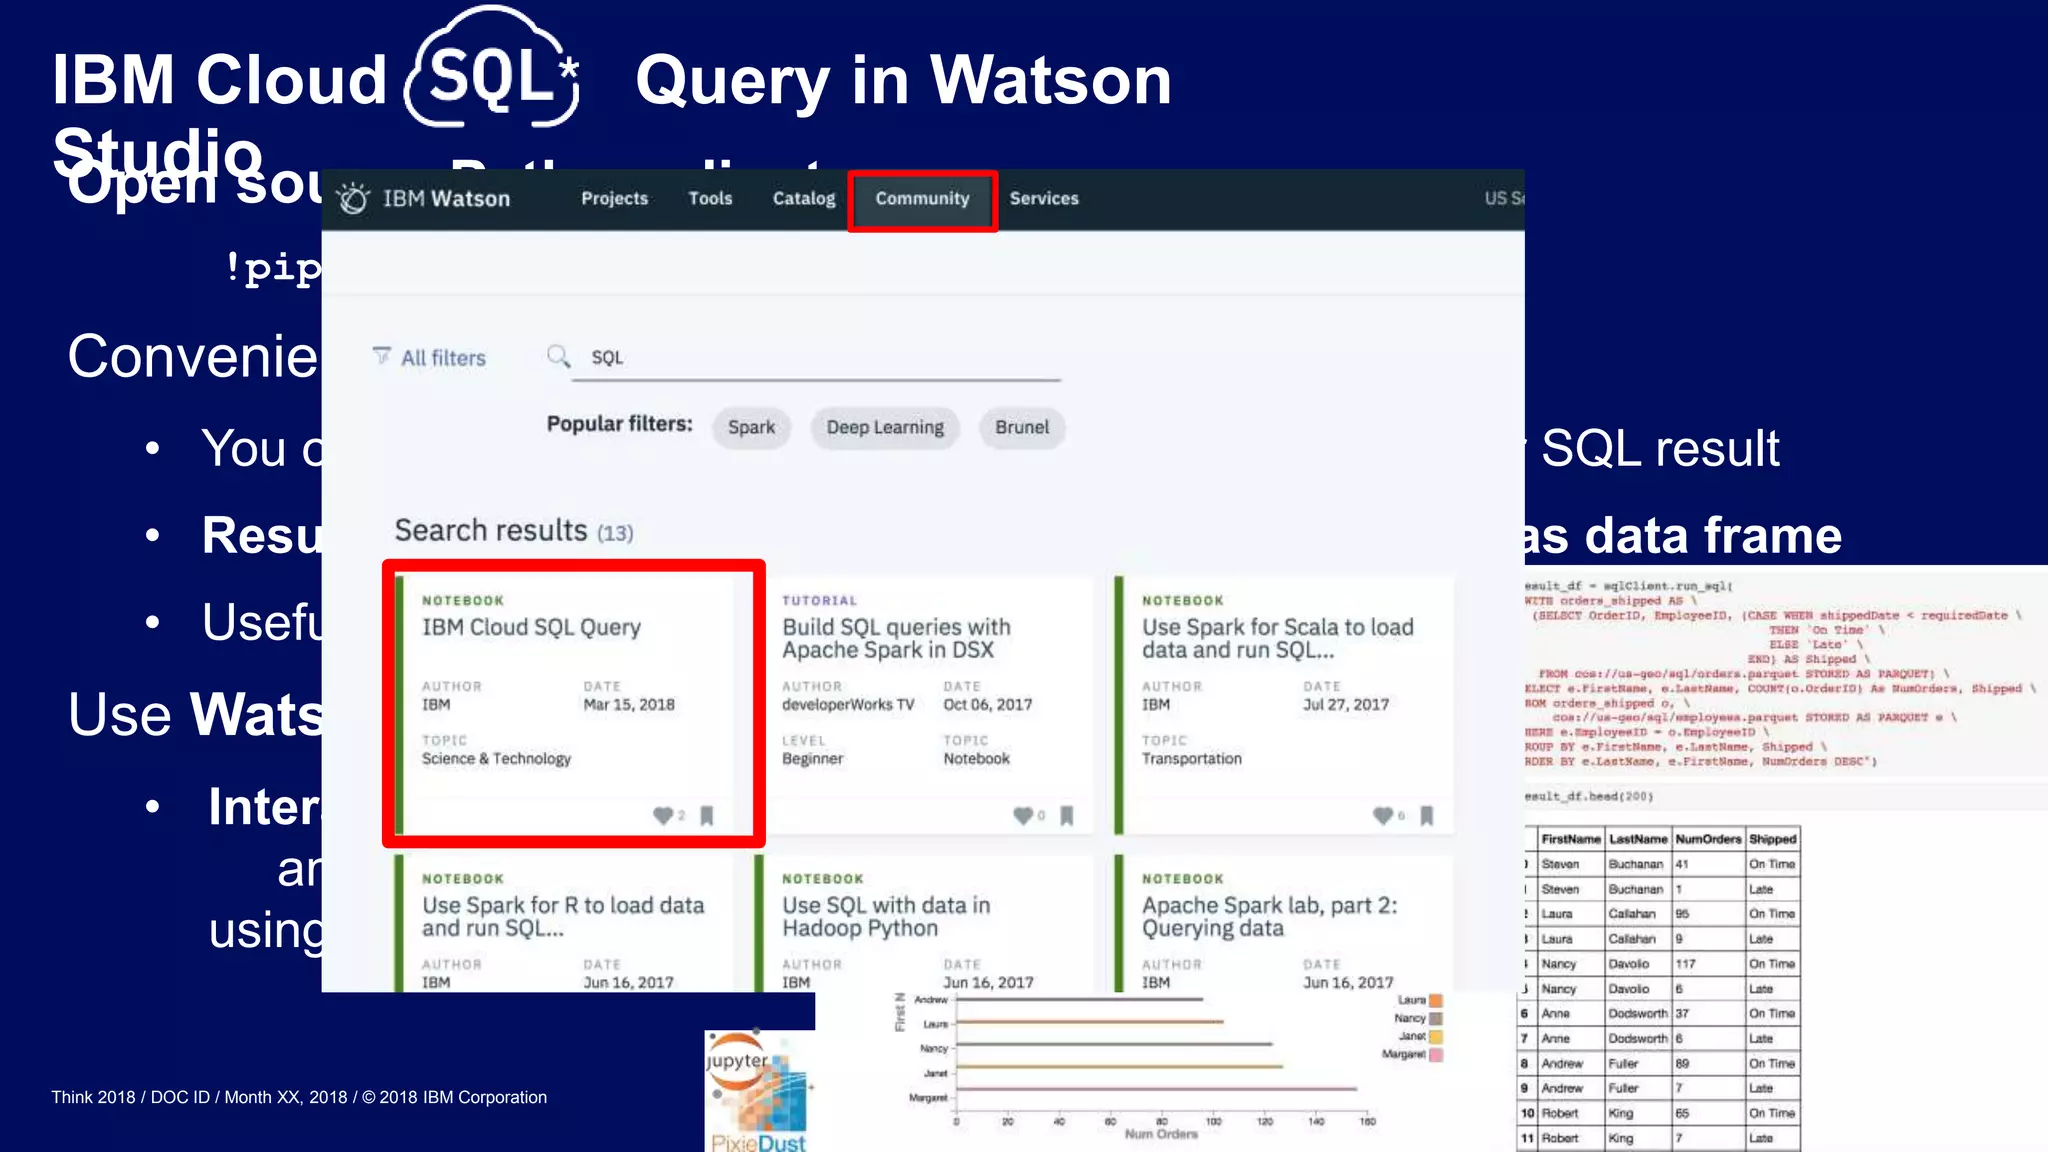Click the Jupyter PixieDust logo
This screenshot has height=1152, width=2048.
click(760, 1091)
